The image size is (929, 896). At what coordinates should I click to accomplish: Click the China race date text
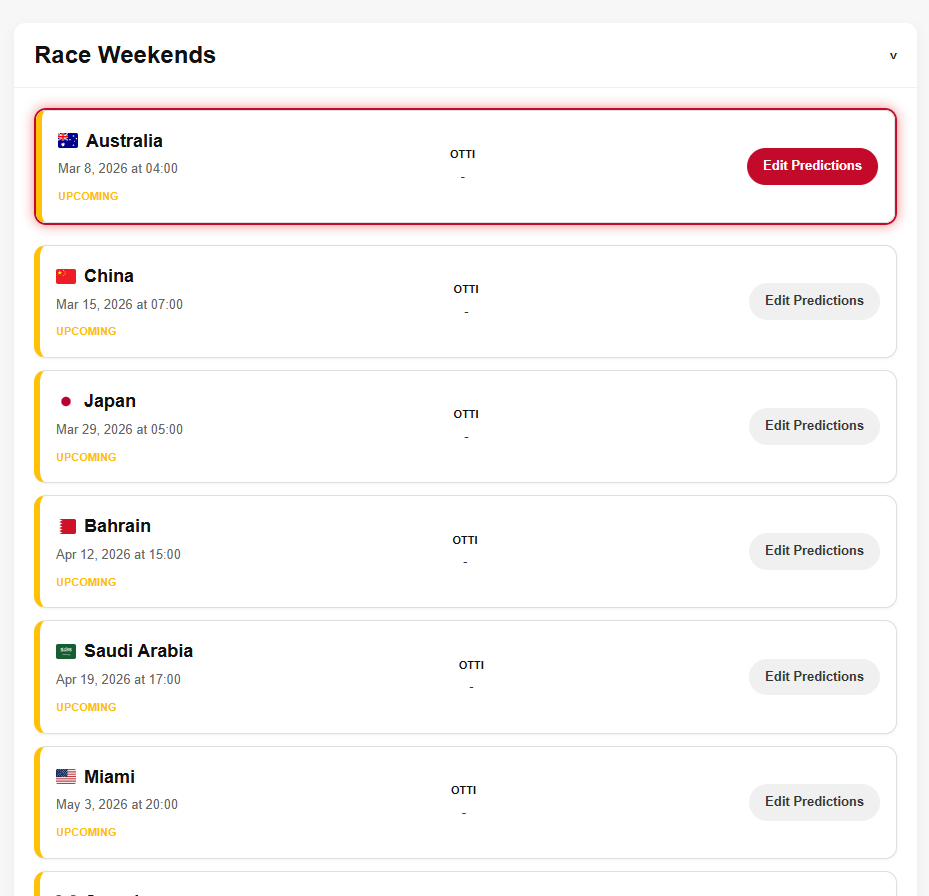pyautogui.click(x=119, y=304)
